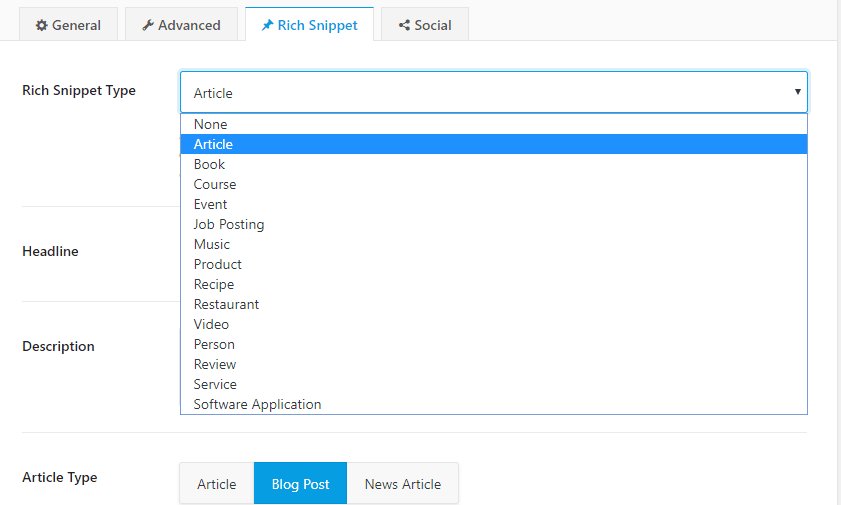Switch to the Advanced tab
This screenshot has height=505, width=841.
click(x=181, y=24)
